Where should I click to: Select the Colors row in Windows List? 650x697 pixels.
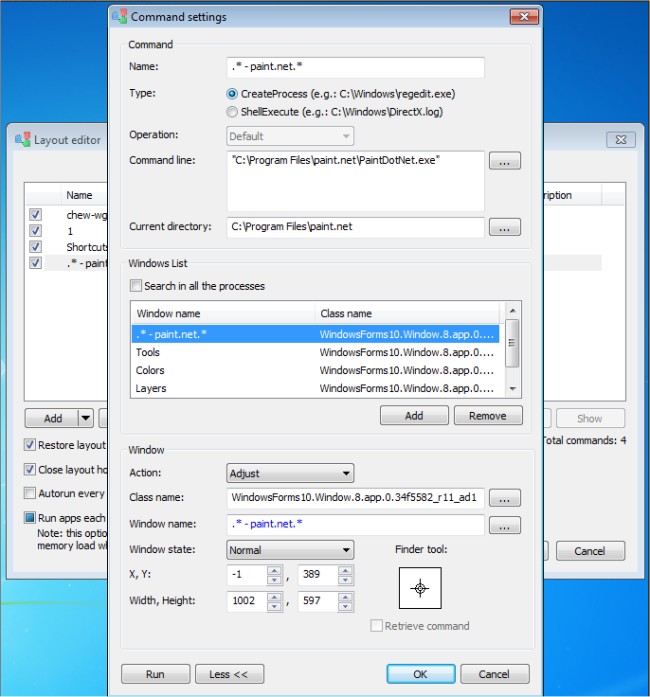coord(315,370)
